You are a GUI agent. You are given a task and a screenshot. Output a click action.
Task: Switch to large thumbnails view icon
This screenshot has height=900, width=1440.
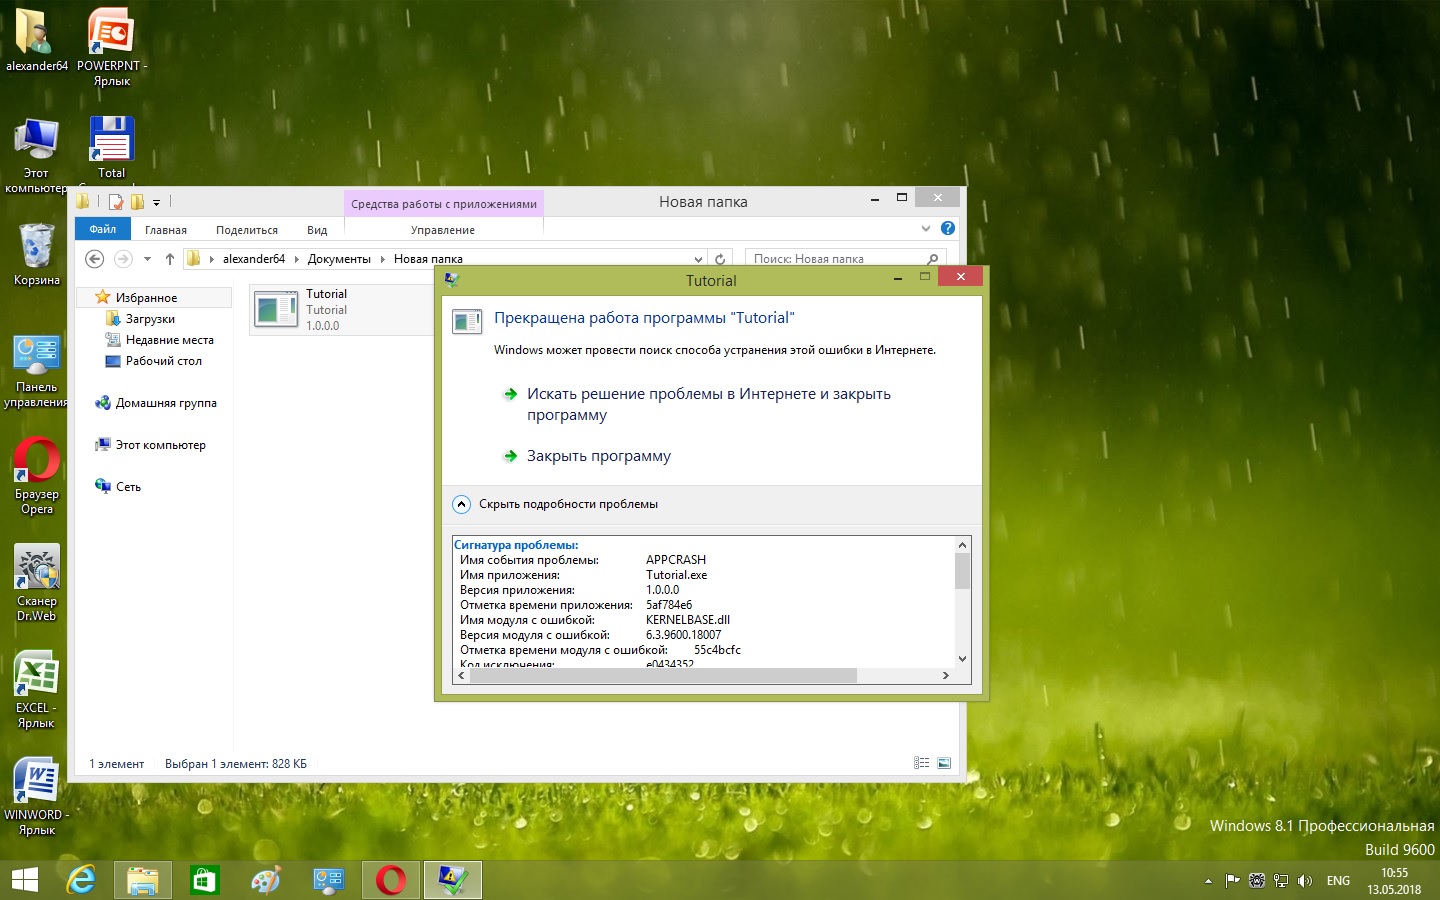coord(944,763)
